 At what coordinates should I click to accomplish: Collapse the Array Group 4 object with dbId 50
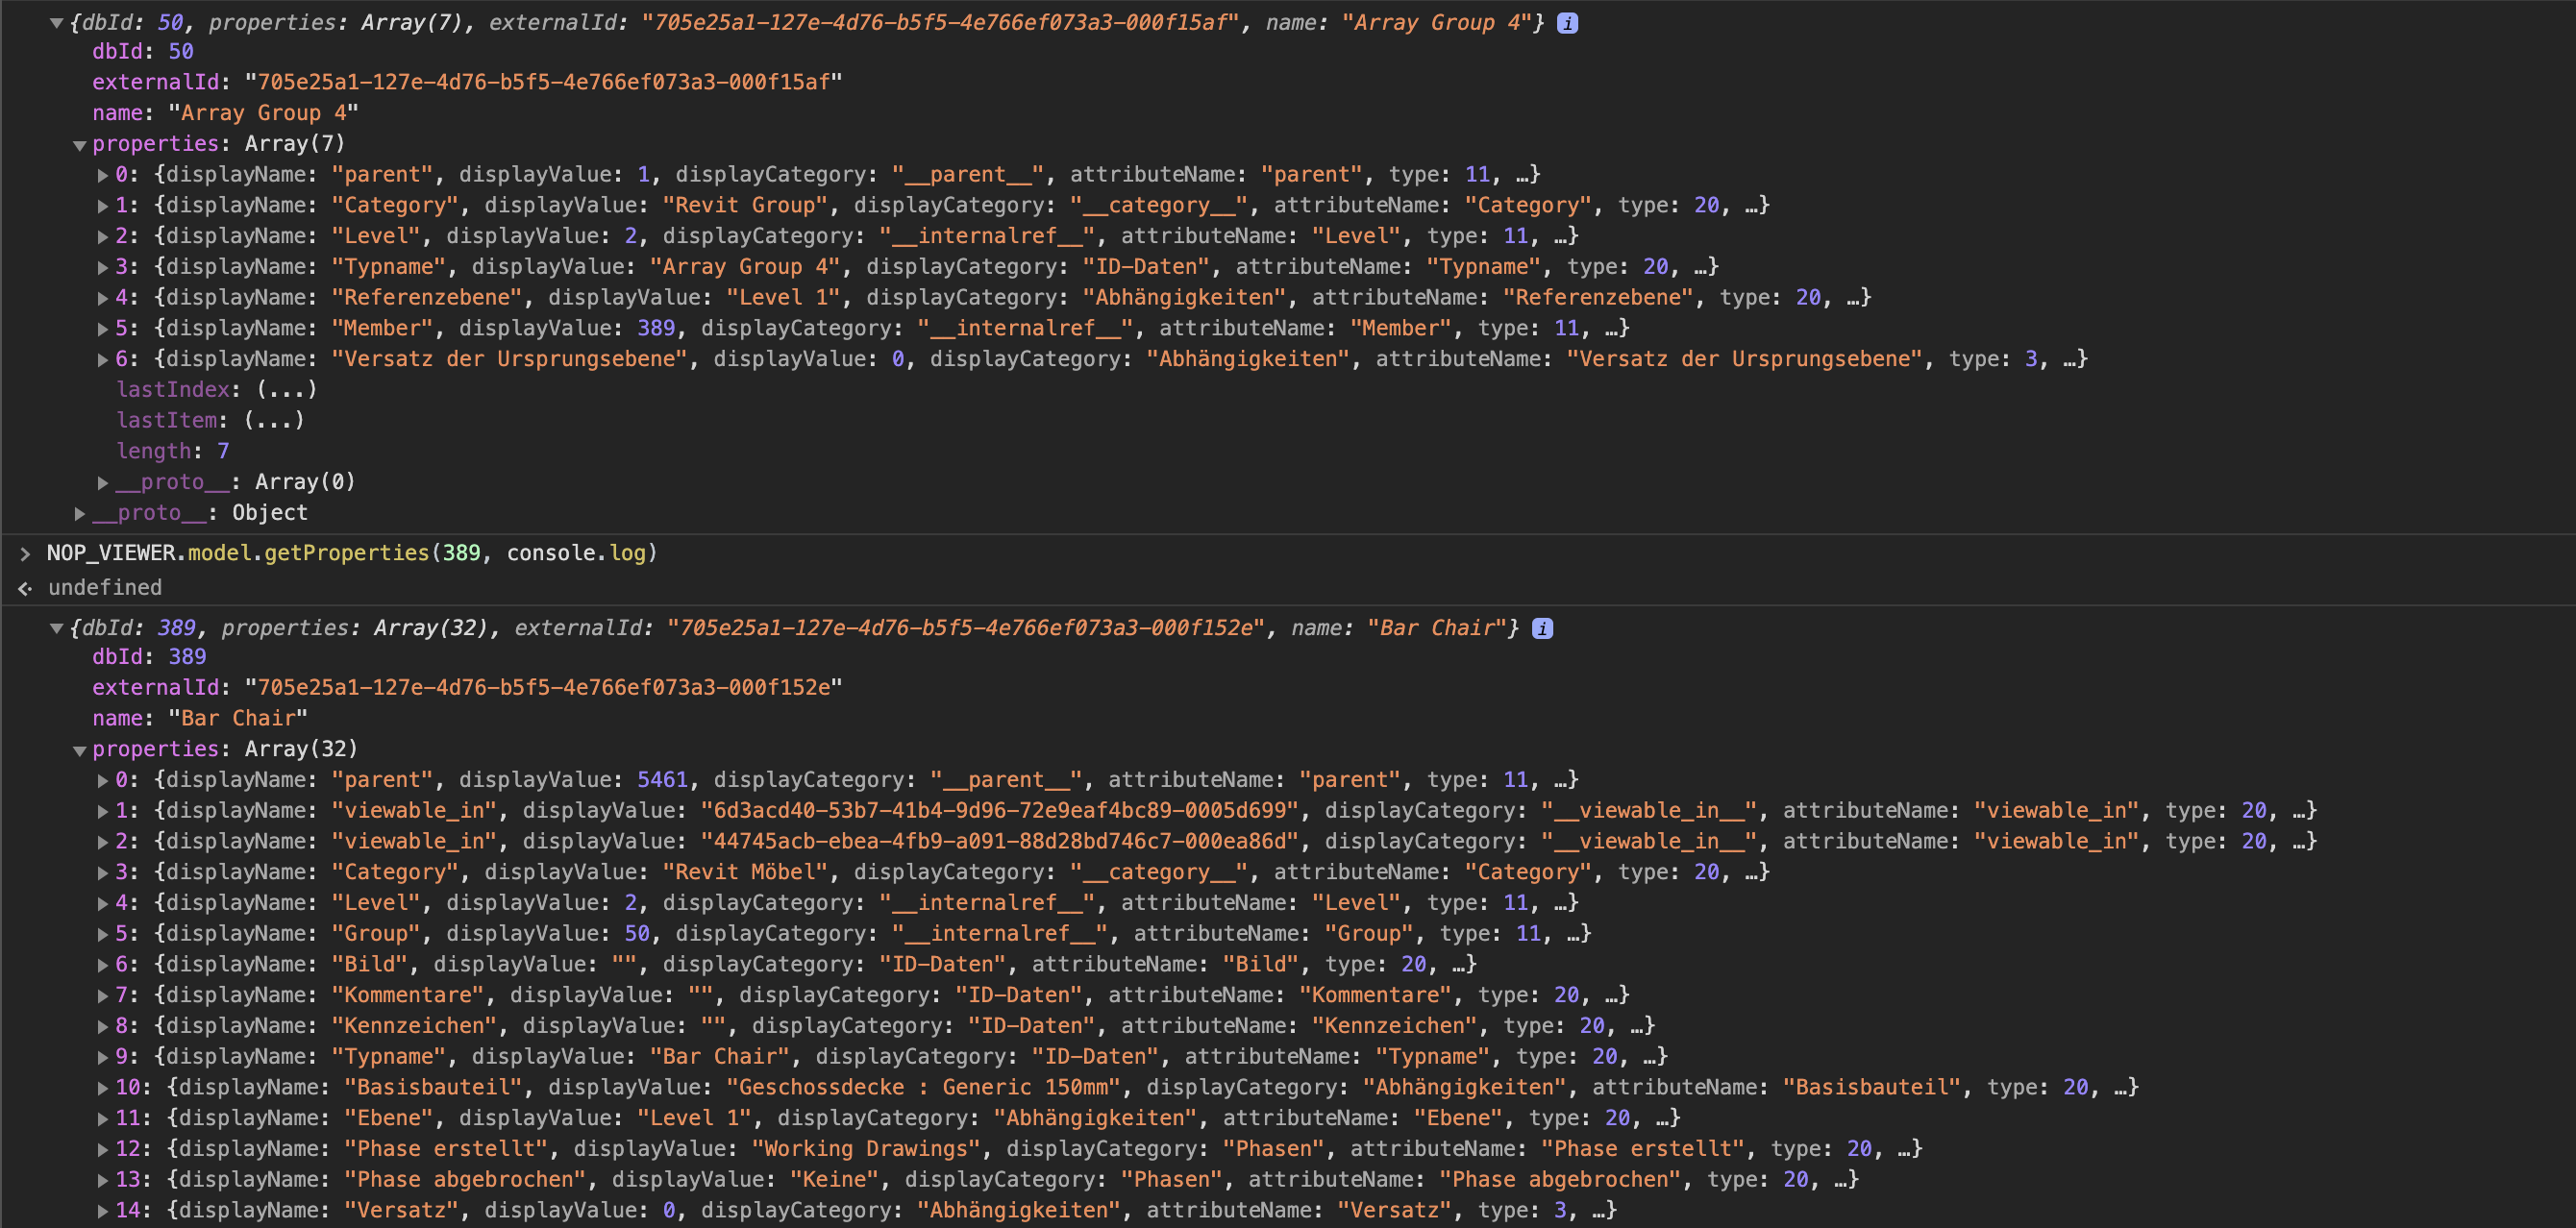click(x=57, y=22)
